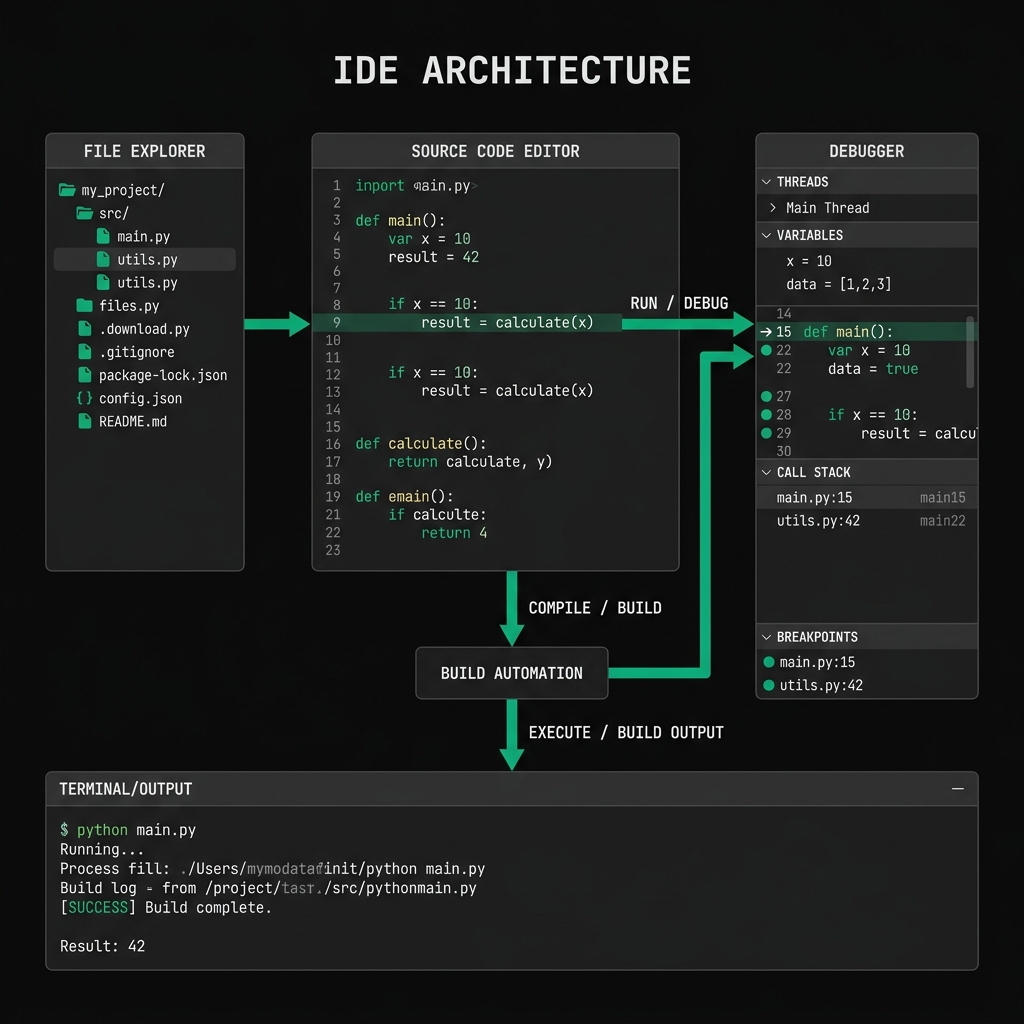Click the file icon beside main.py
The image size is (1024, 1024).
[103, 236]
